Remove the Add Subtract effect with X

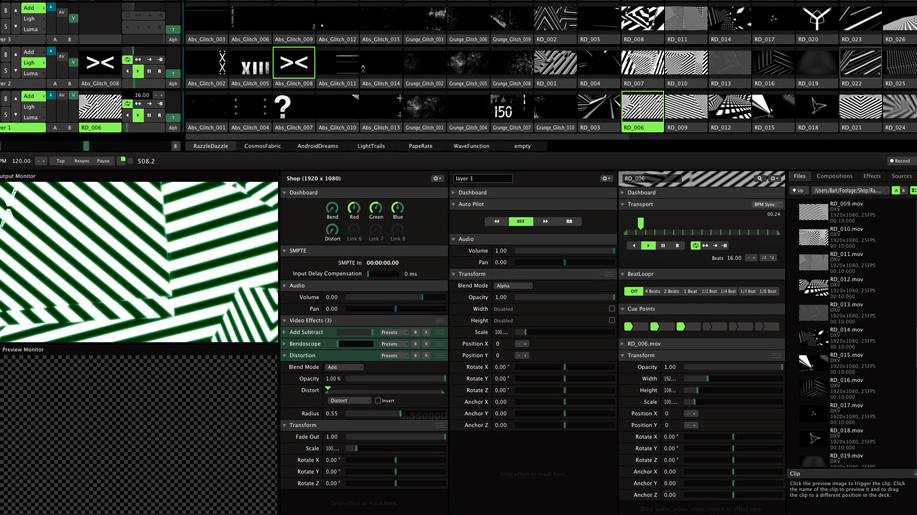coord(426,332)
